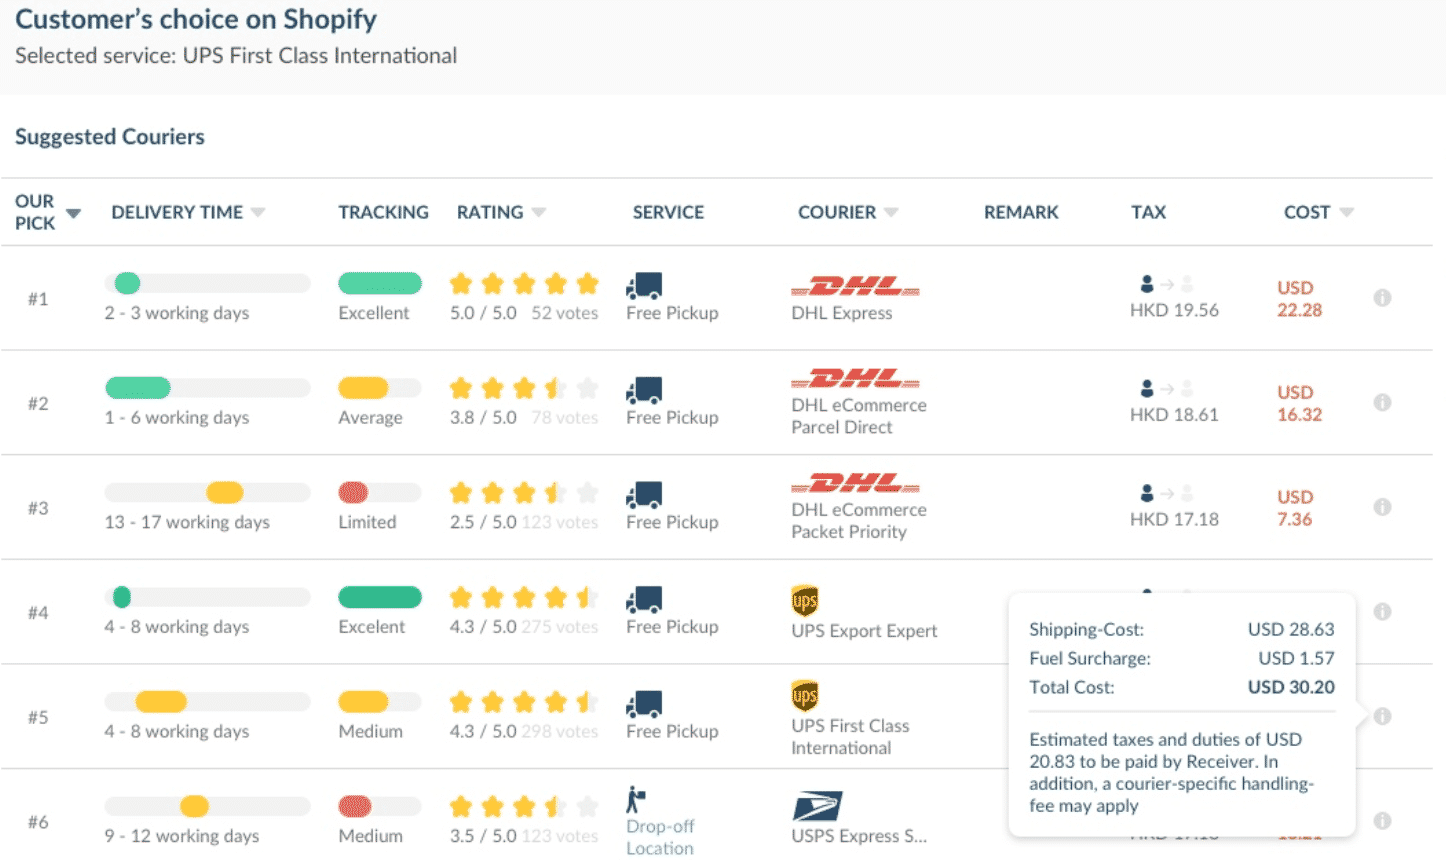Click tax payer icon above HKD 19.56
Image resolution: width=1446 pixels, height=860 pixels.
(1147, 284)
